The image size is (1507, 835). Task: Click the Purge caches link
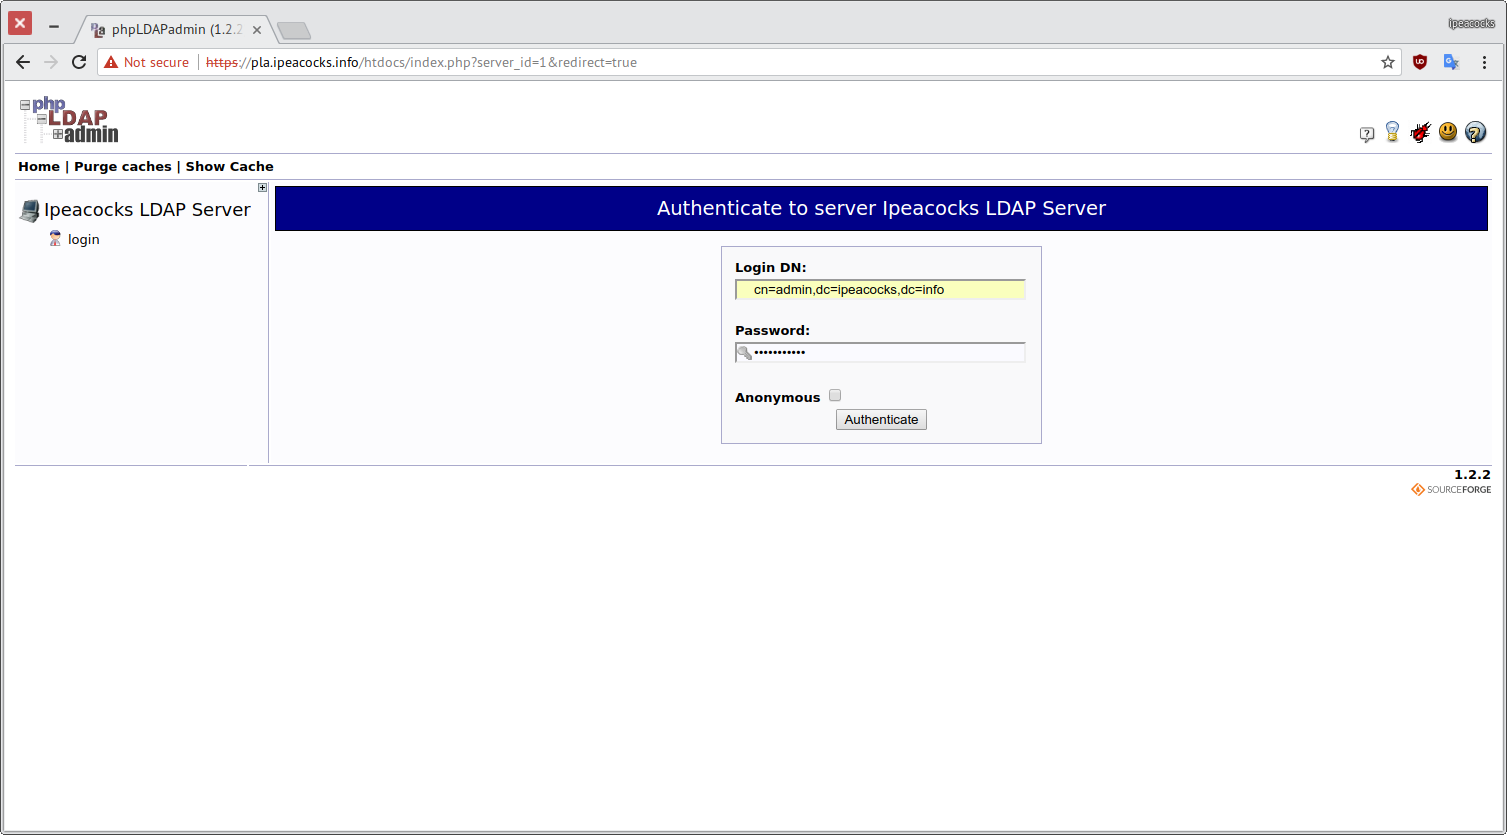point(122,166)
